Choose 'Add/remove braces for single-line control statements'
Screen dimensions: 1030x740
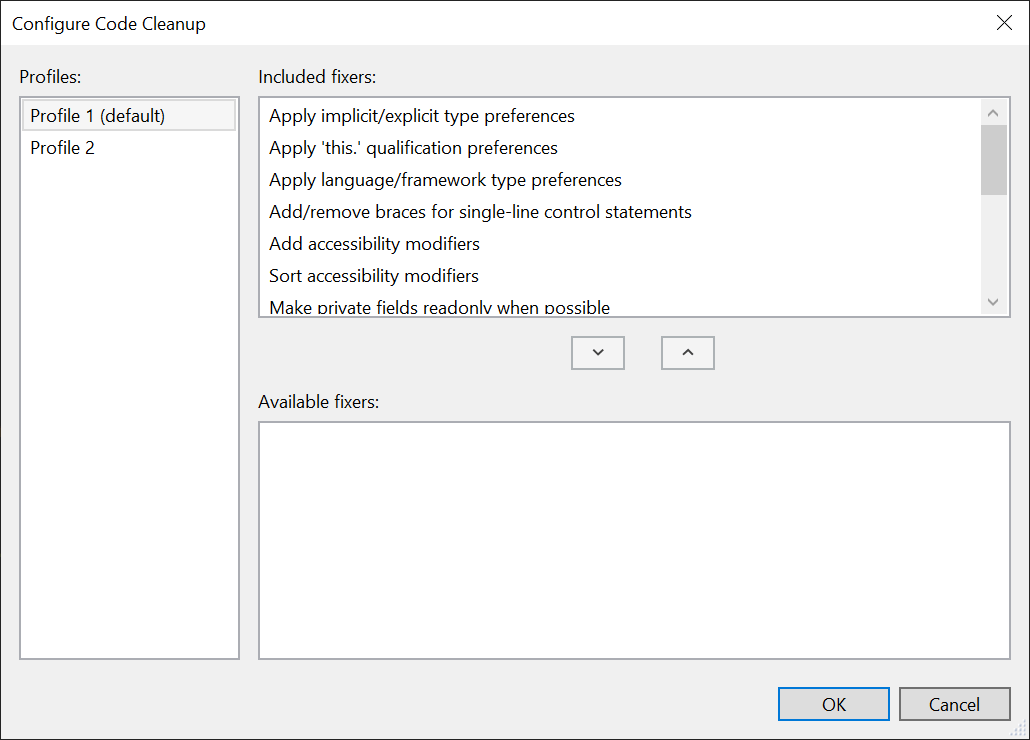tap(479, 212)
